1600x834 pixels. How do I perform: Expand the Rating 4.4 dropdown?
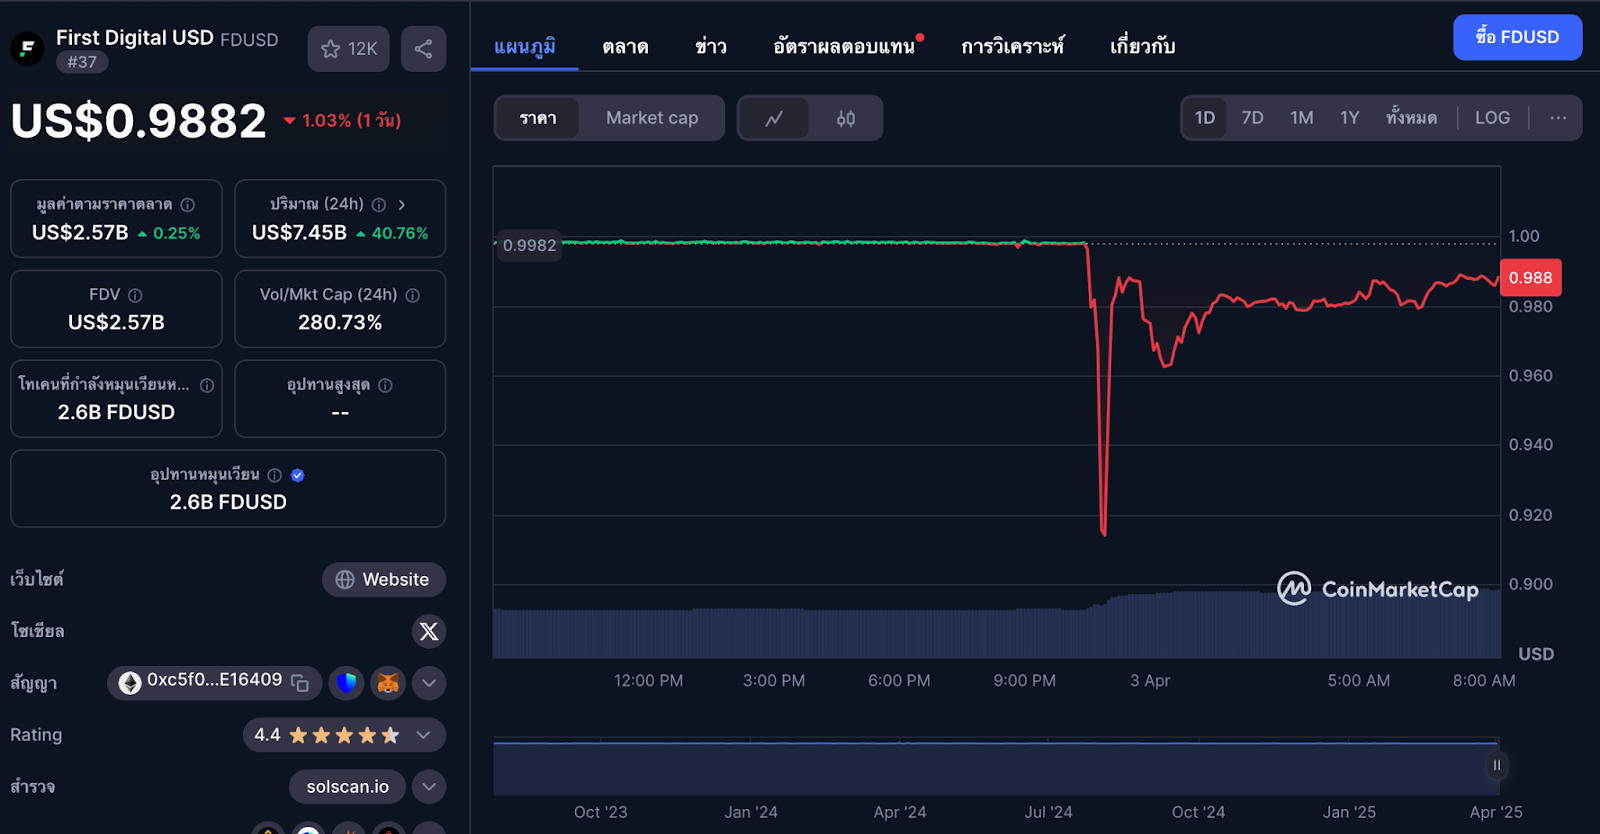click(424, 735)
